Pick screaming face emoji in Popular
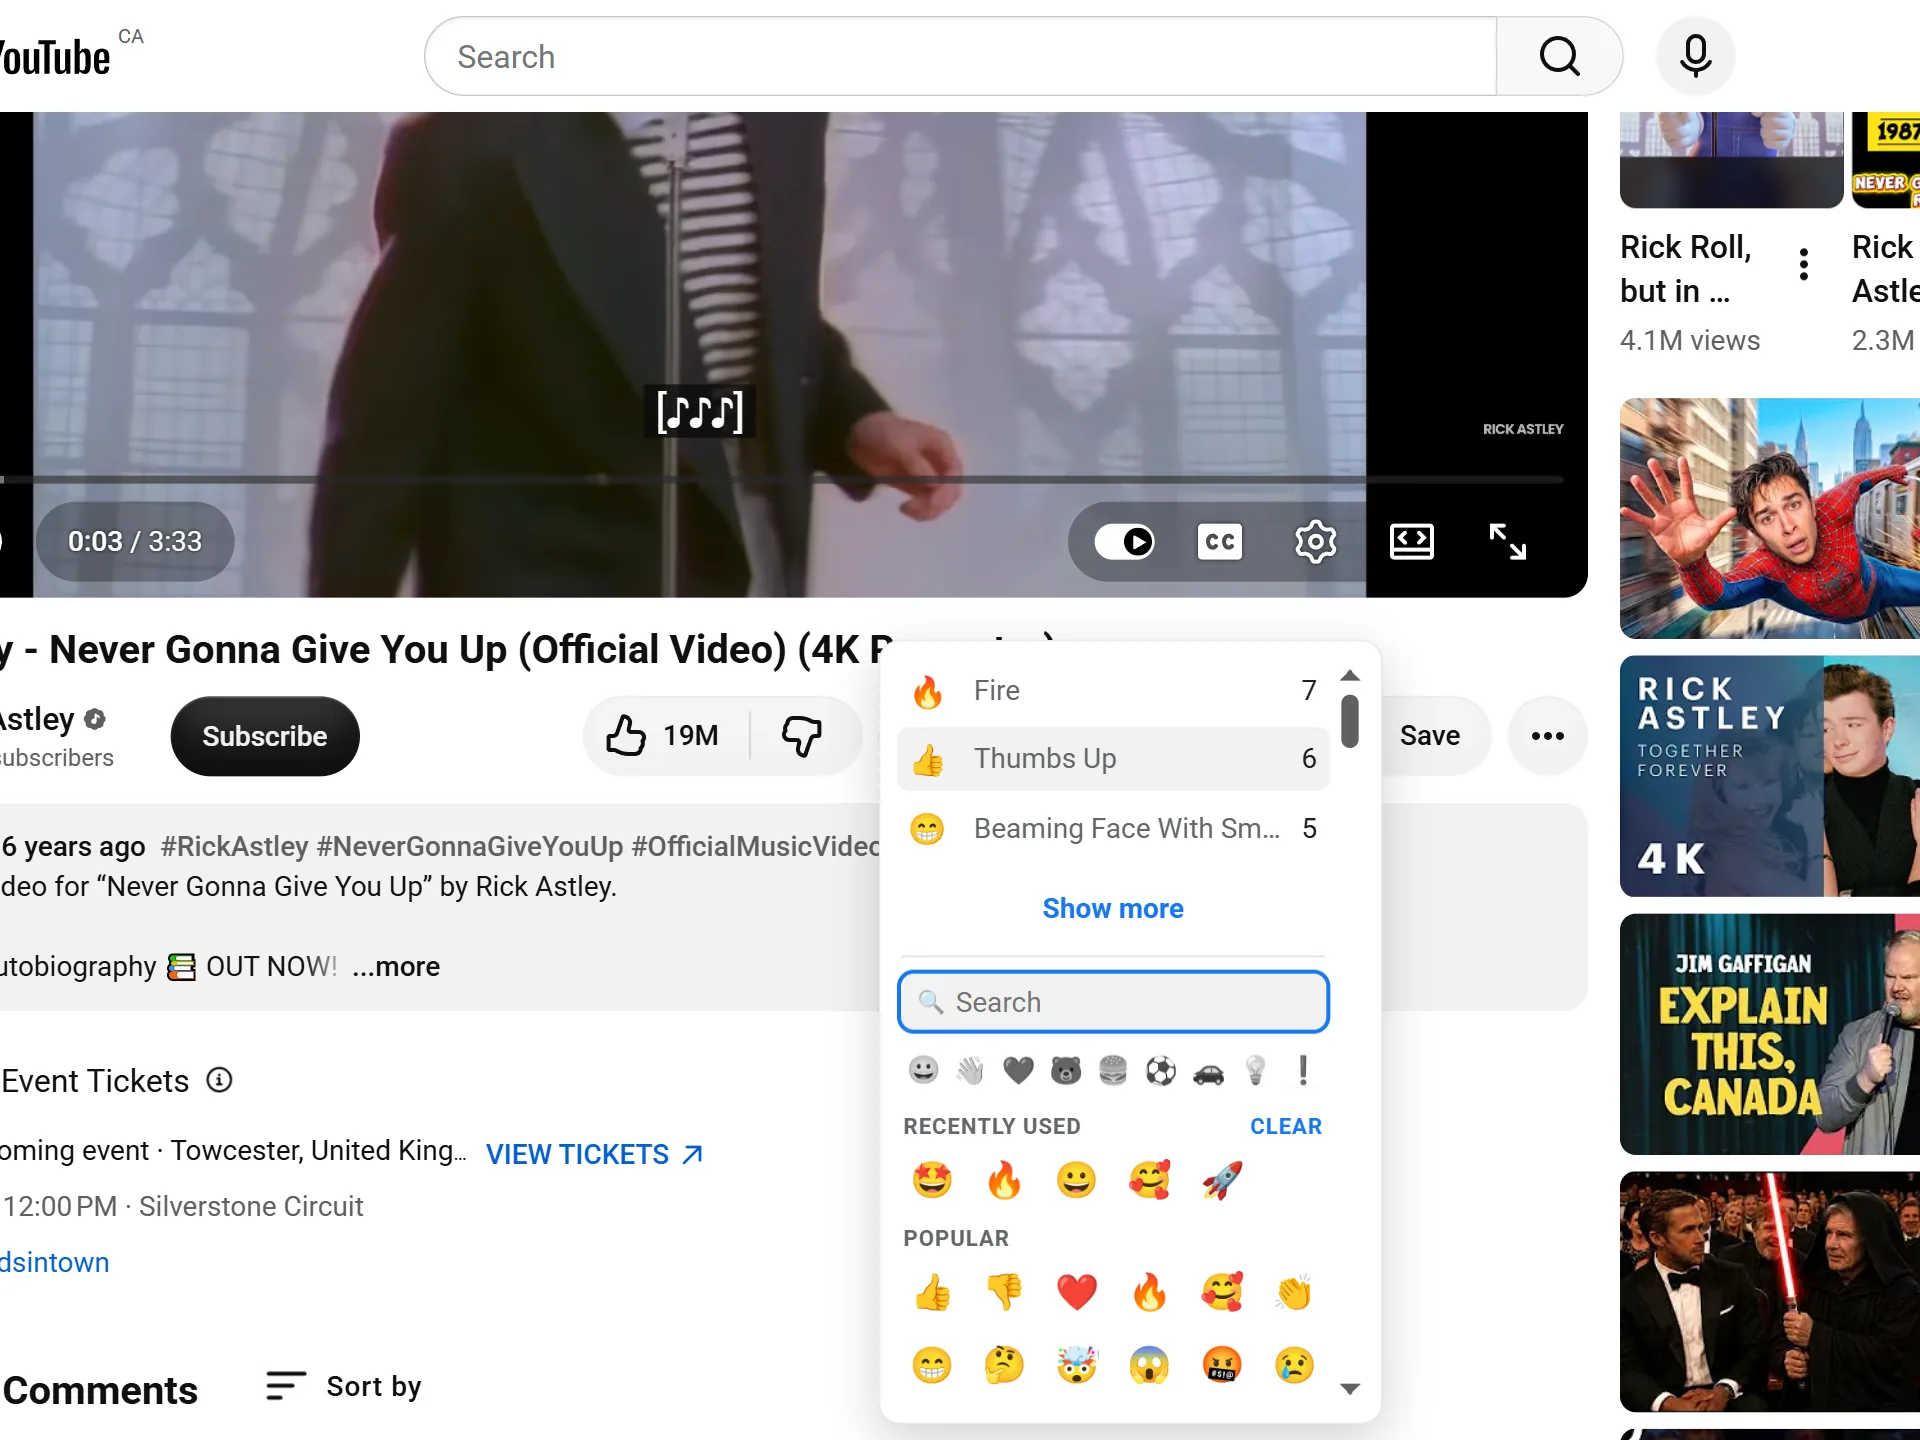The width and height of the screenshot is (1920, 1440). [x=1149, y=1365]
